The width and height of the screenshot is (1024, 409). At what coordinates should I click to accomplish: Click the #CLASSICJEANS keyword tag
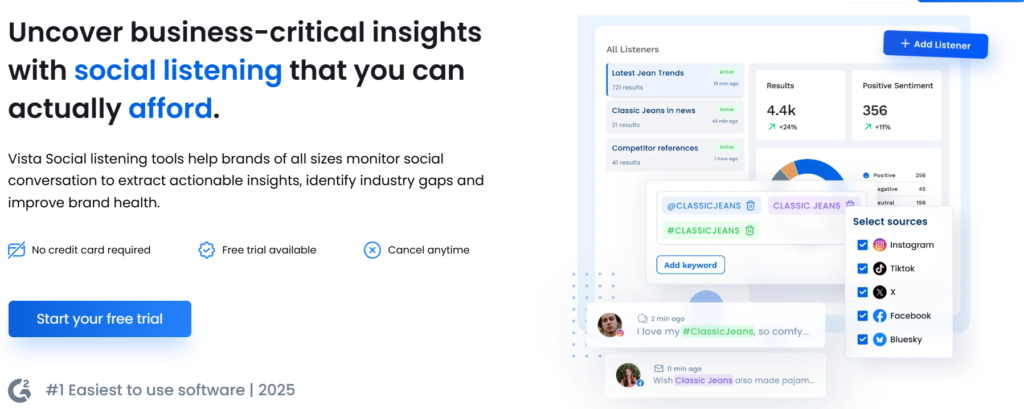pyautogui.click(x=711, y=230)
